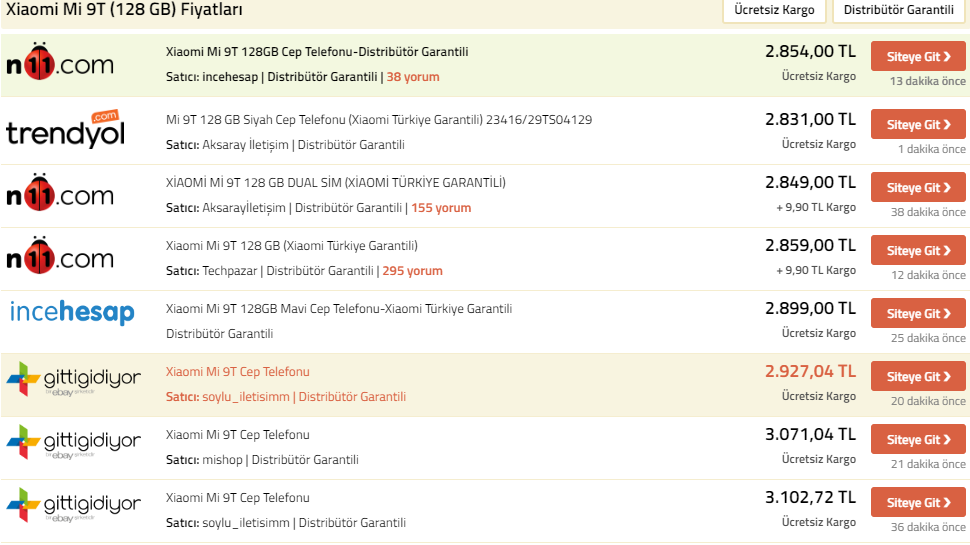
Task: Open 'Xiaomi Mi 9T 128 GB (Xiaomi Türkiye Garantili)' listing
Action: pyautogui.click(x=291, y=246)
